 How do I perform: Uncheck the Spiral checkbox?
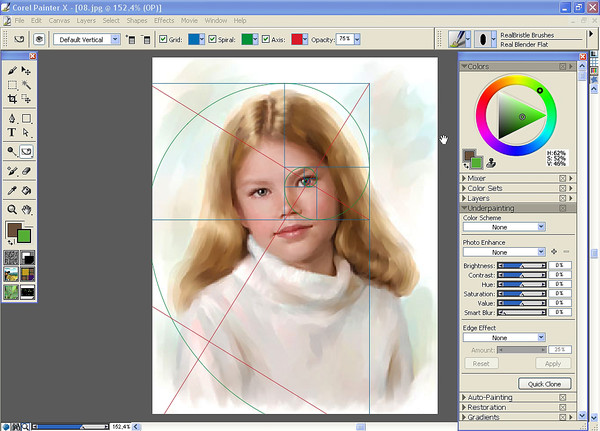click(212, 39)
